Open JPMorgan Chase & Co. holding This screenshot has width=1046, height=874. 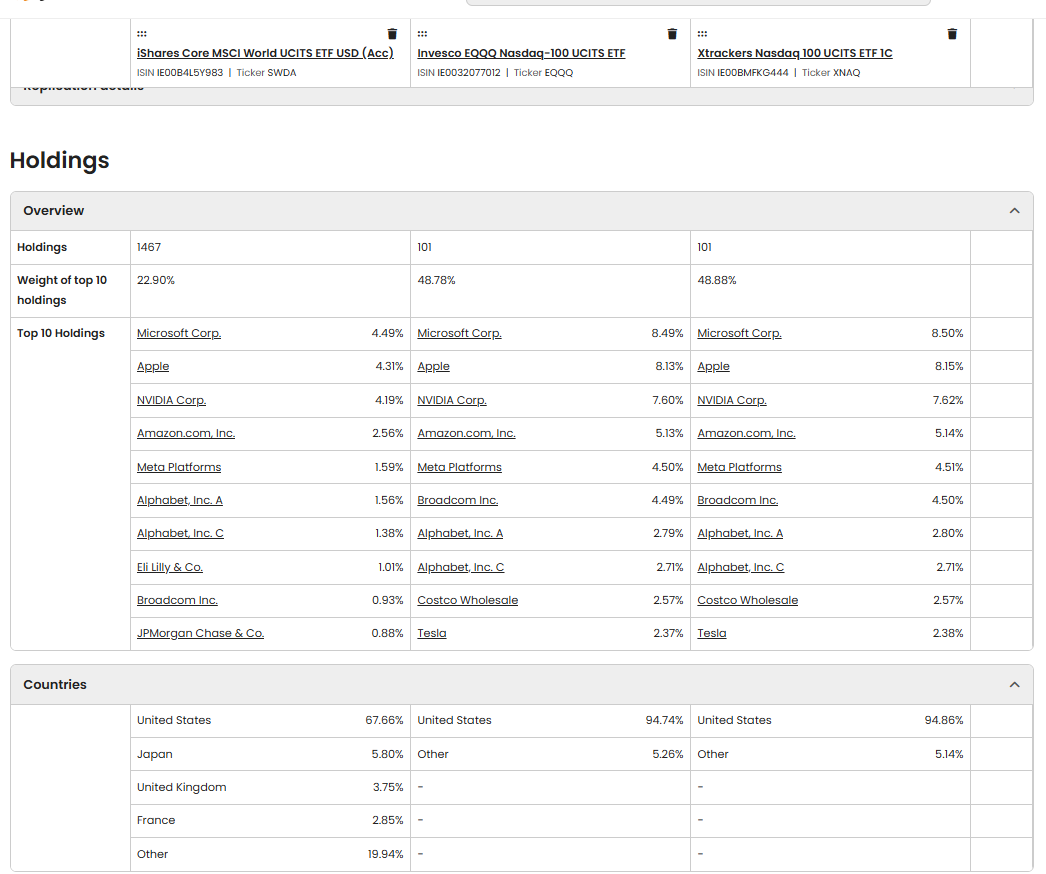coord(200,634)
